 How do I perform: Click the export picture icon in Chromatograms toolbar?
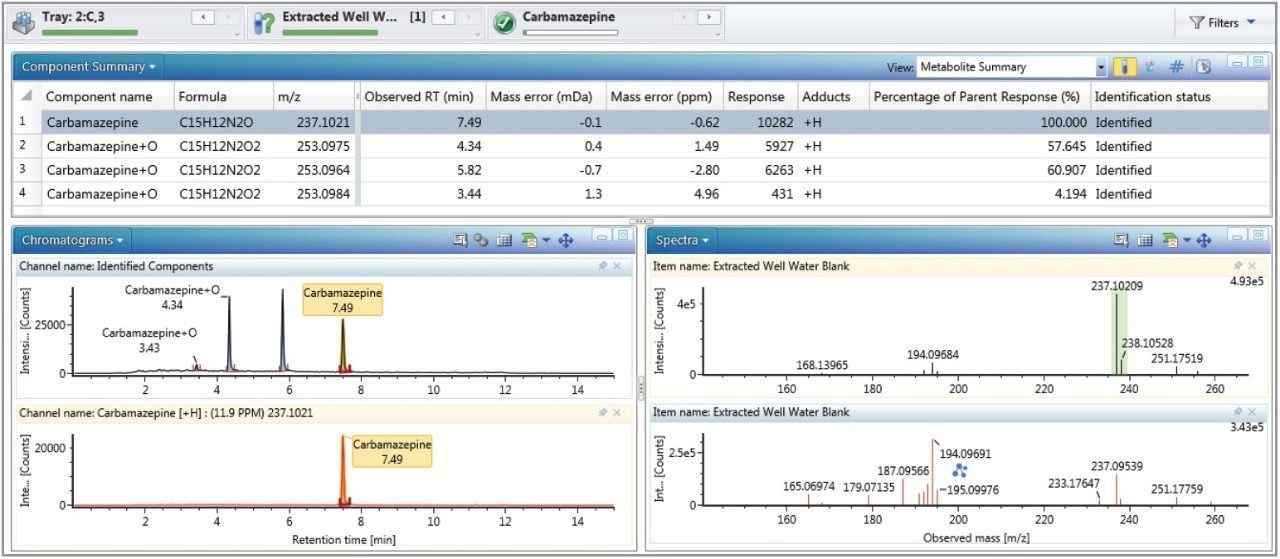(x=529, y=240)
